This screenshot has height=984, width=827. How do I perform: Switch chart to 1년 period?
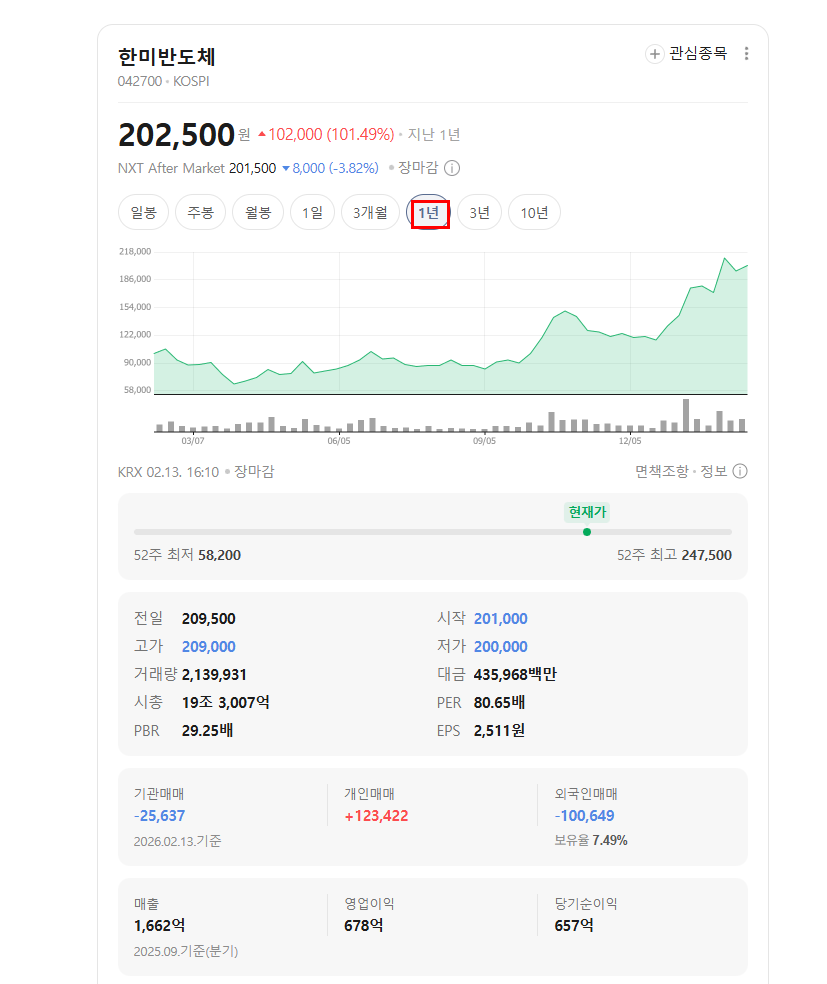429,213
